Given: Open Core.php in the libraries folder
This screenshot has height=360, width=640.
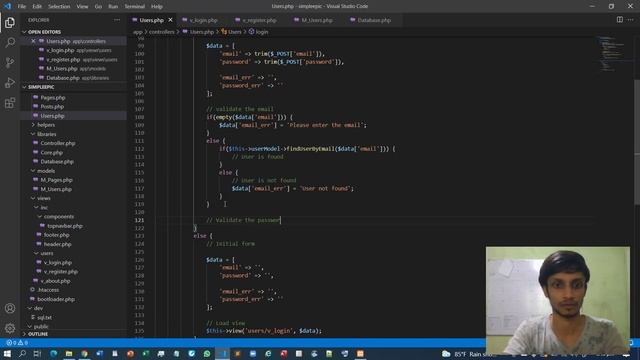Looking at the screenshot, I should [x=51, y=153].
